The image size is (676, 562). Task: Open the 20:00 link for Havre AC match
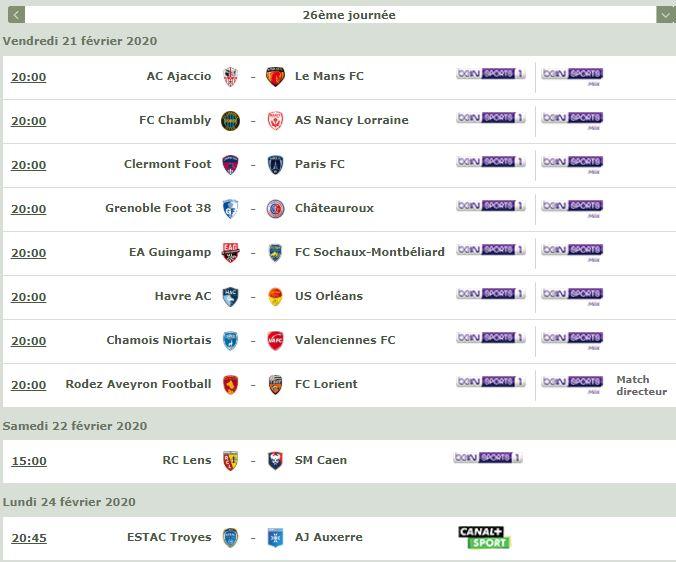click(28, 297)
